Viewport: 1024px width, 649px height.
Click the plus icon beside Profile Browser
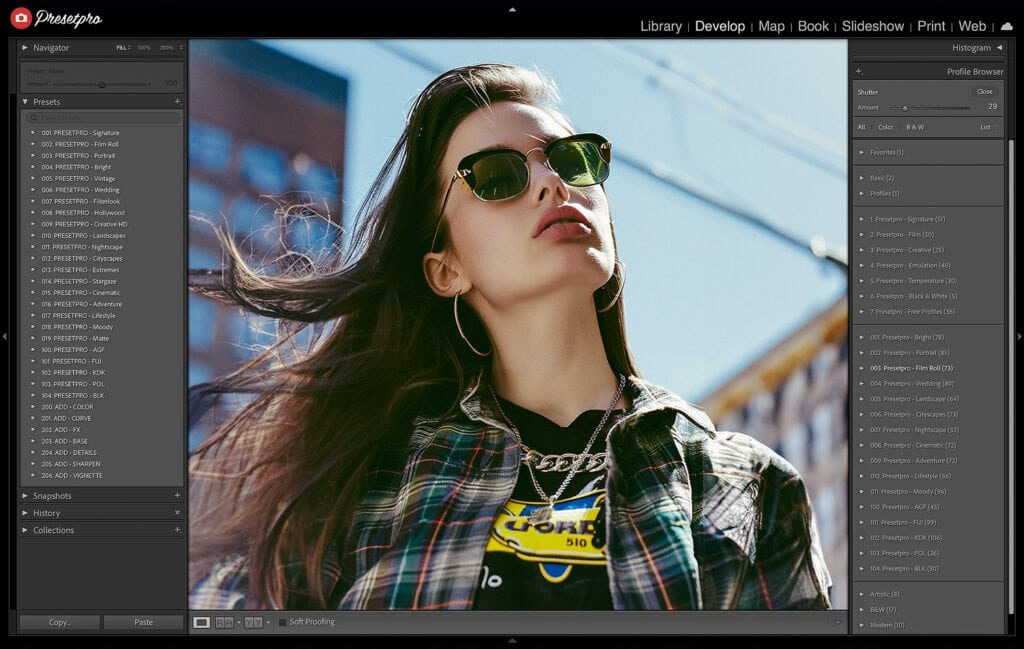click(859, 72)
